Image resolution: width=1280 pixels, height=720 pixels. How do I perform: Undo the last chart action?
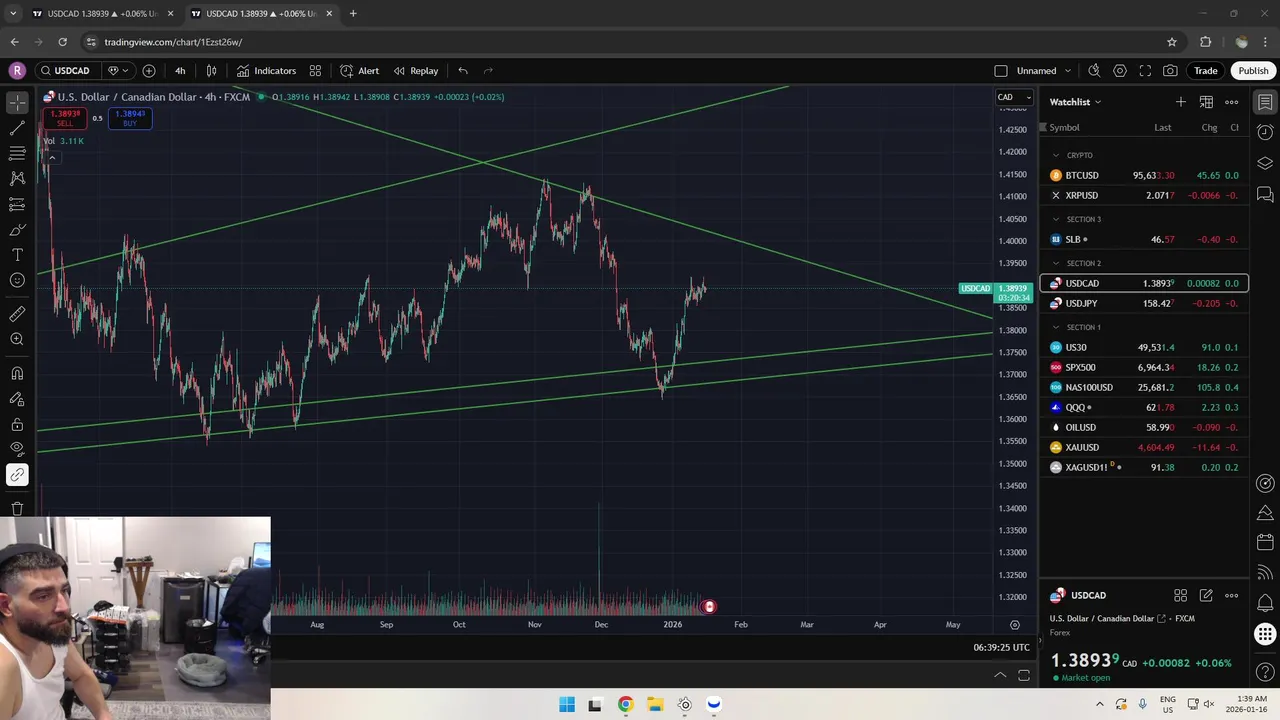(x=463, y=71)
